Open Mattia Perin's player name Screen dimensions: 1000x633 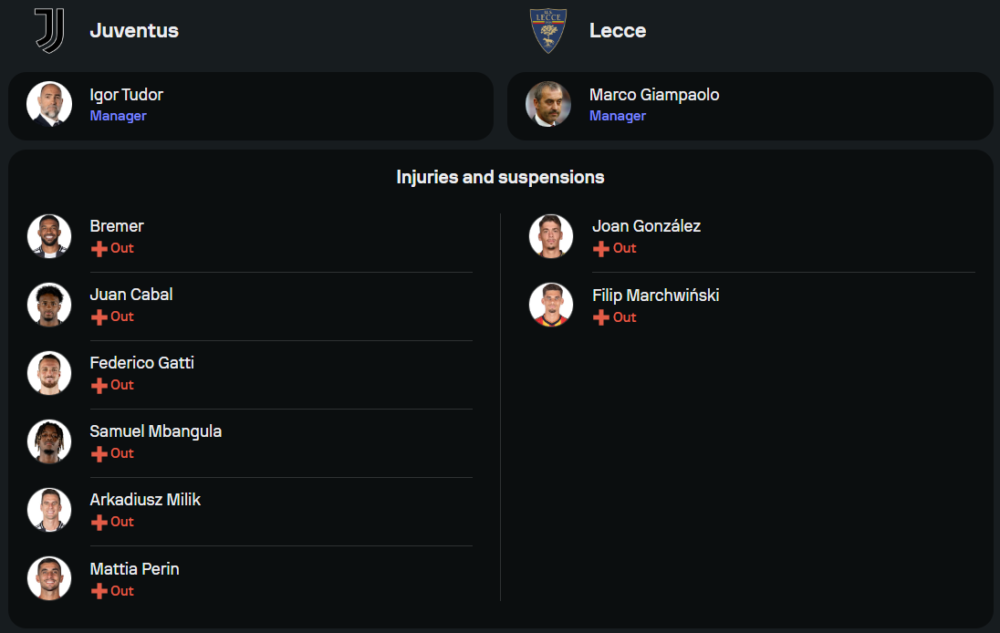click(x=134, y=569)
